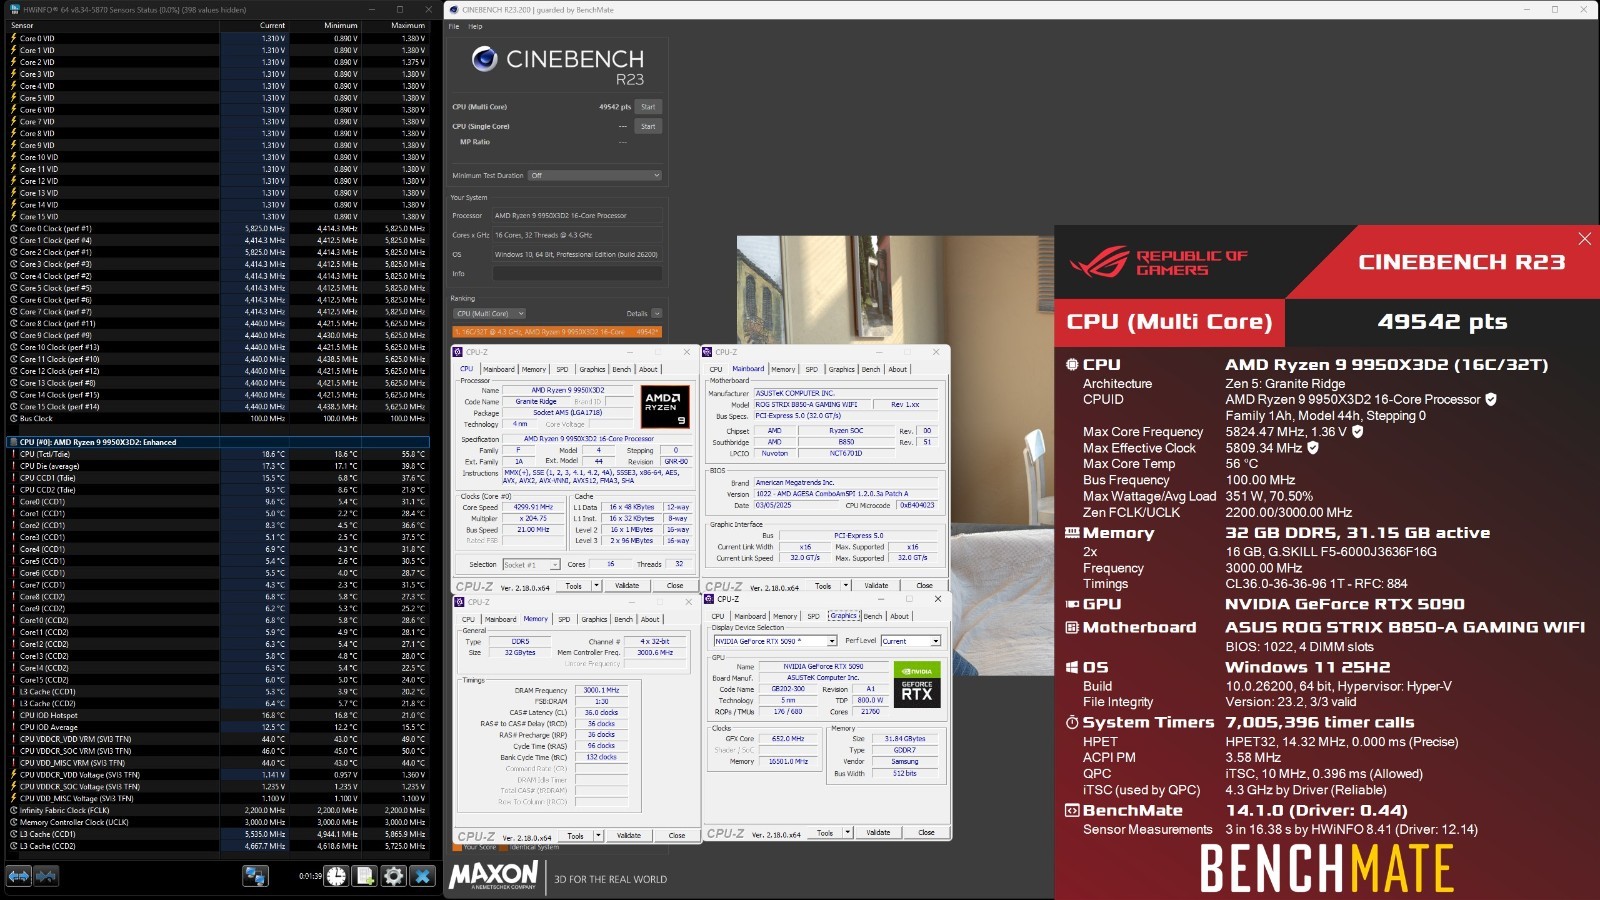This screenshot has height=900, width=1600.
Task: Open the network remote monitoring icon in HWiNFO
Action: 256,876
